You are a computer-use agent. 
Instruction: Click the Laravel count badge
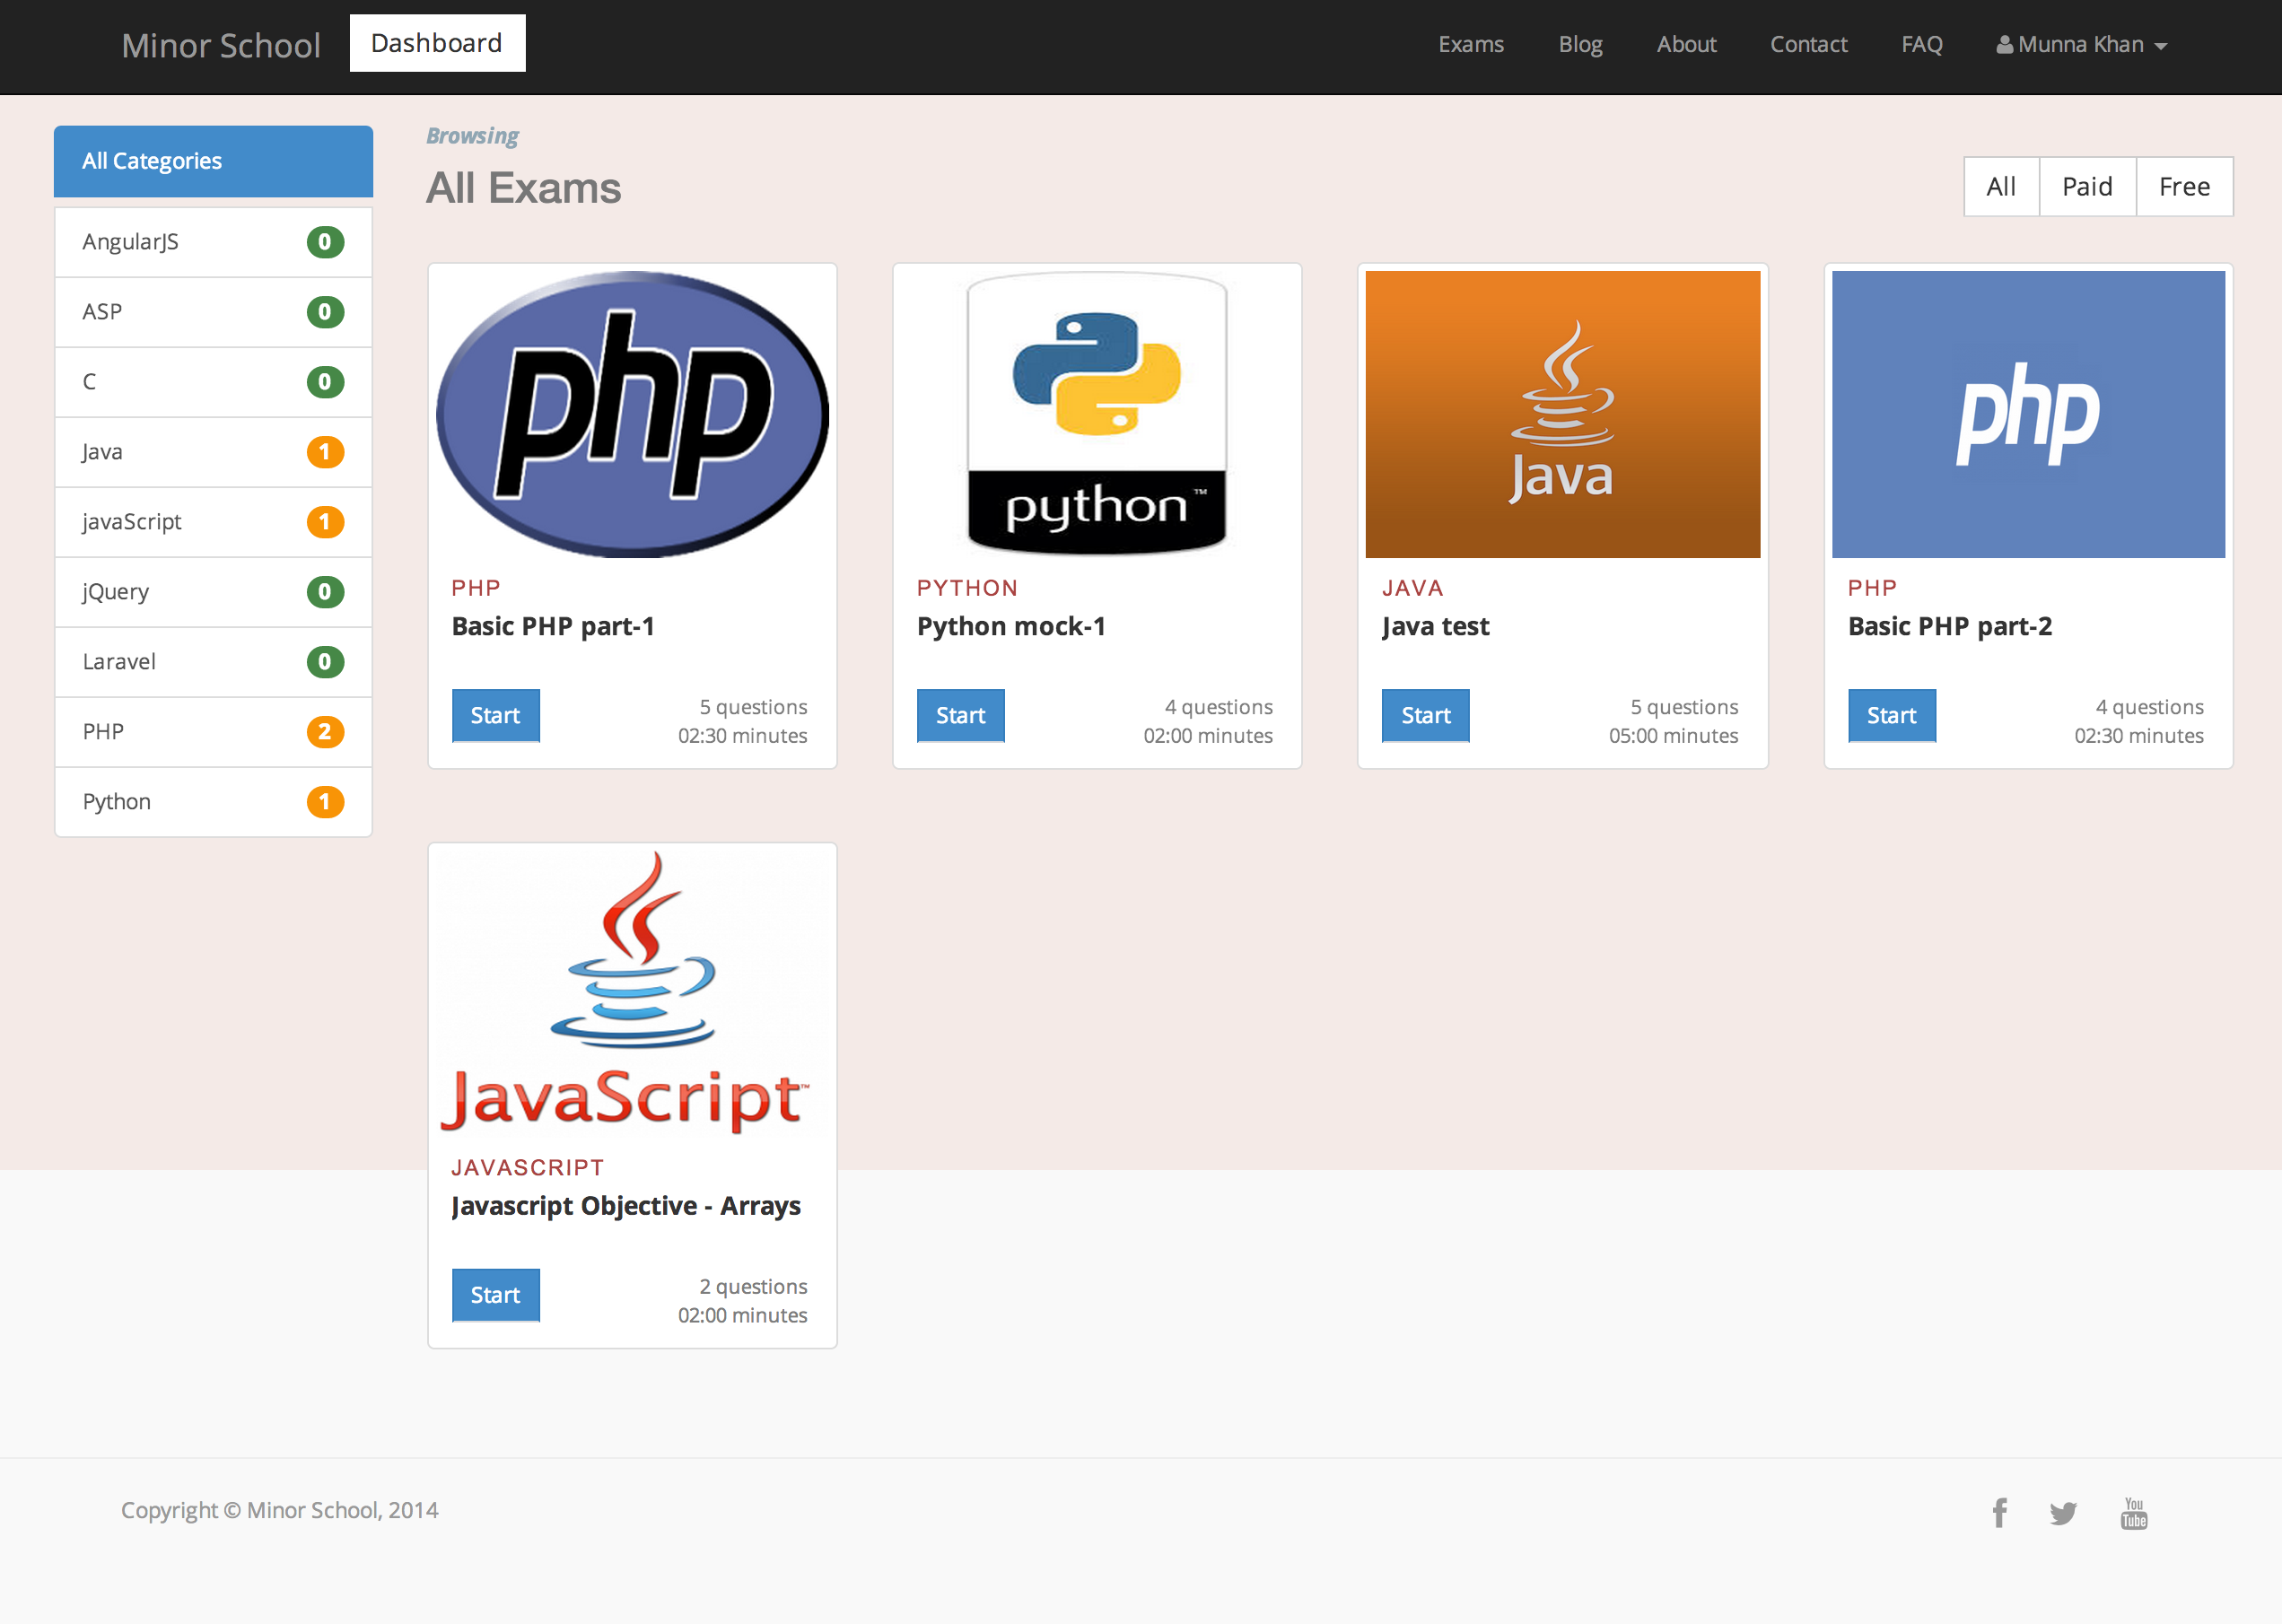[x=325, y=662]
